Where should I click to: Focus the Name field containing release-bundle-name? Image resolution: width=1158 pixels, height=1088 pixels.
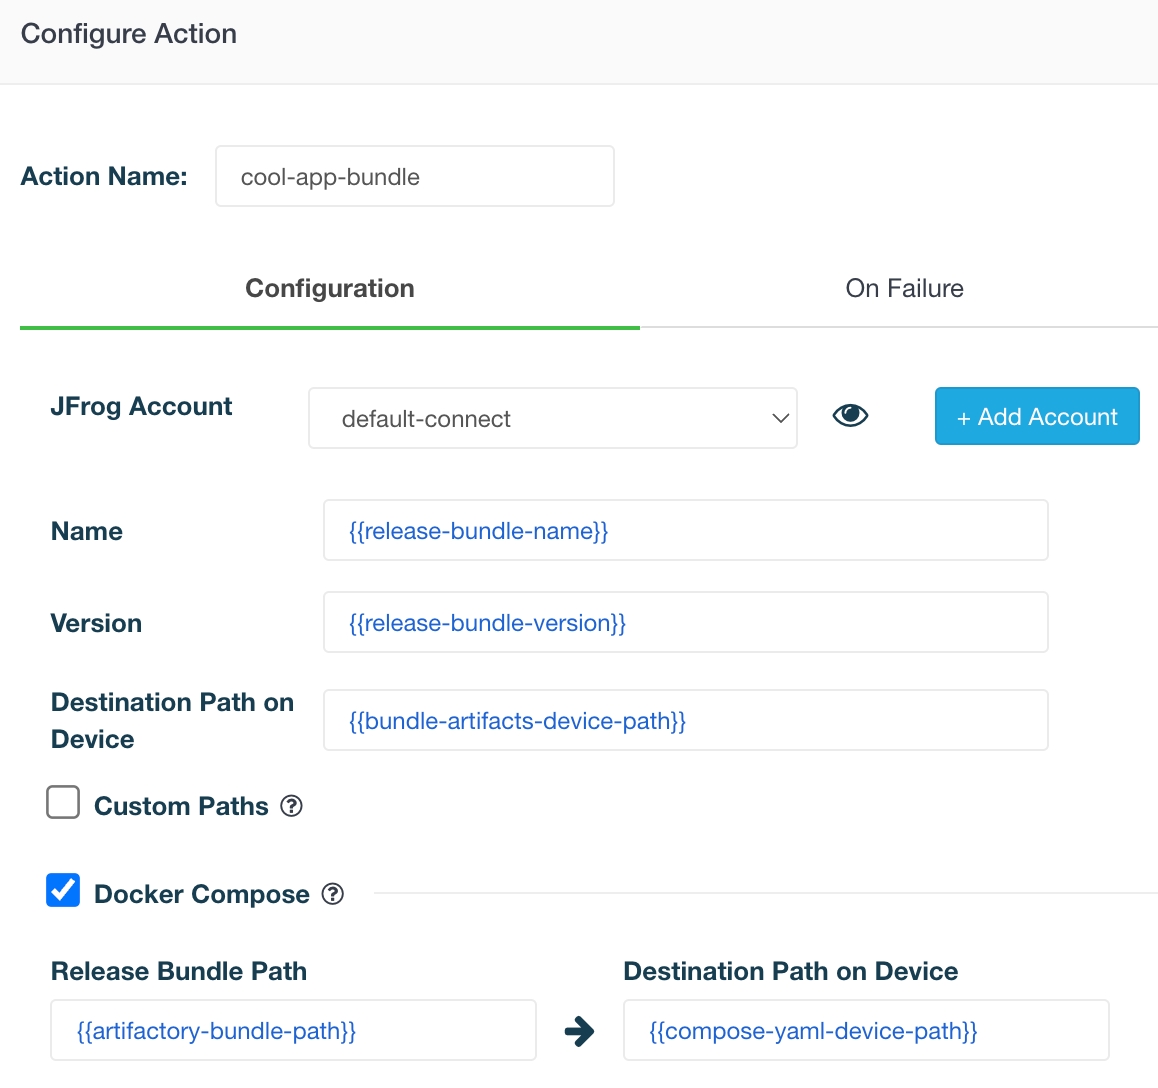click(x=685, y=531)
